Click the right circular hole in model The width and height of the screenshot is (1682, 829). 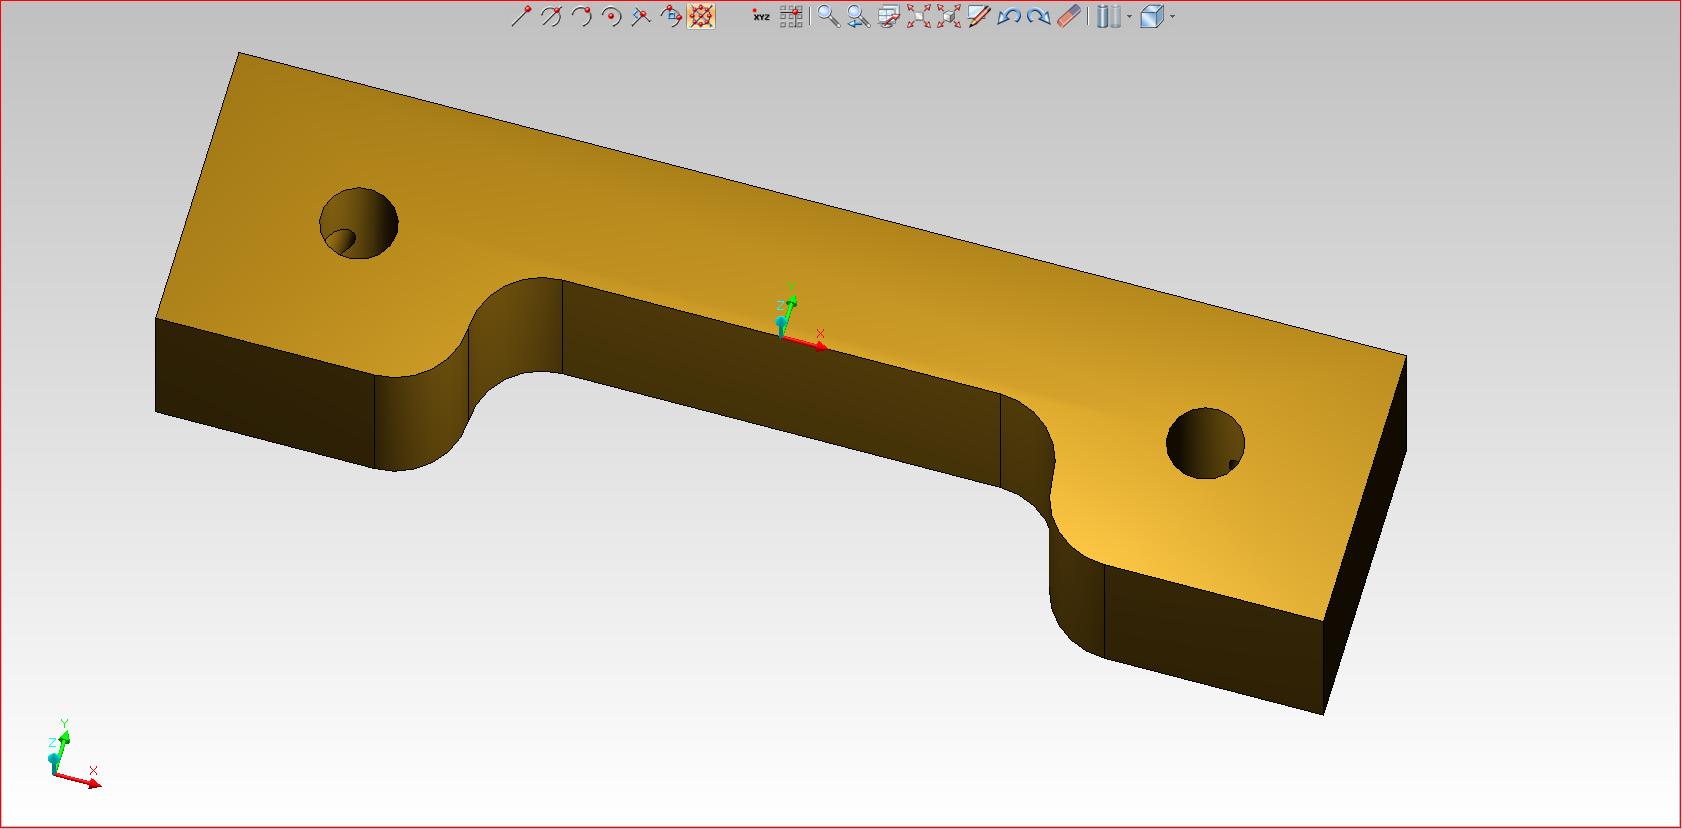tap(1206, 443)
